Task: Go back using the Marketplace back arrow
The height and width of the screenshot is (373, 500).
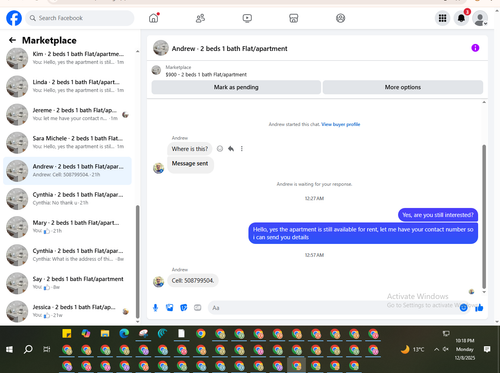Action: tap(12, 40)
